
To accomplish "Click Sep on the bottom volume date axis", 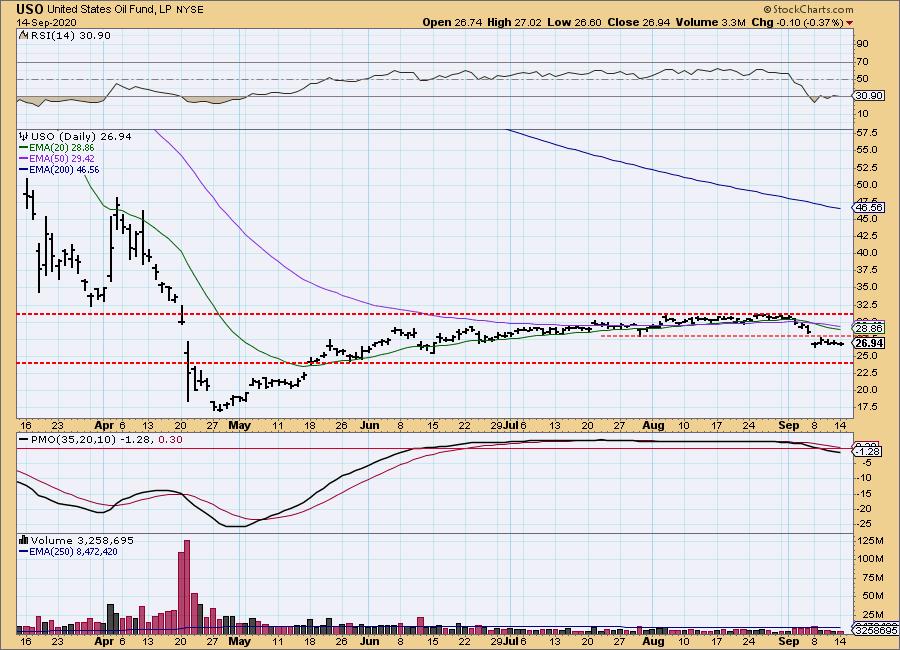I will click(x=789, y=641).
